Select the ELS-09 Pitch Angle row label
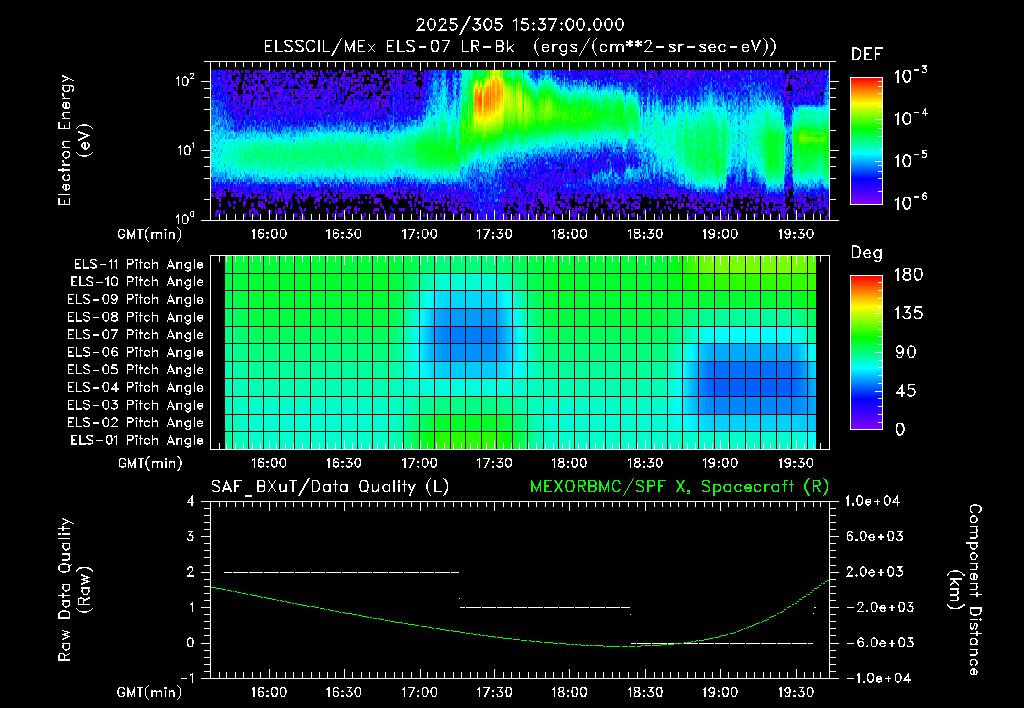 click(x=136, y=300)
